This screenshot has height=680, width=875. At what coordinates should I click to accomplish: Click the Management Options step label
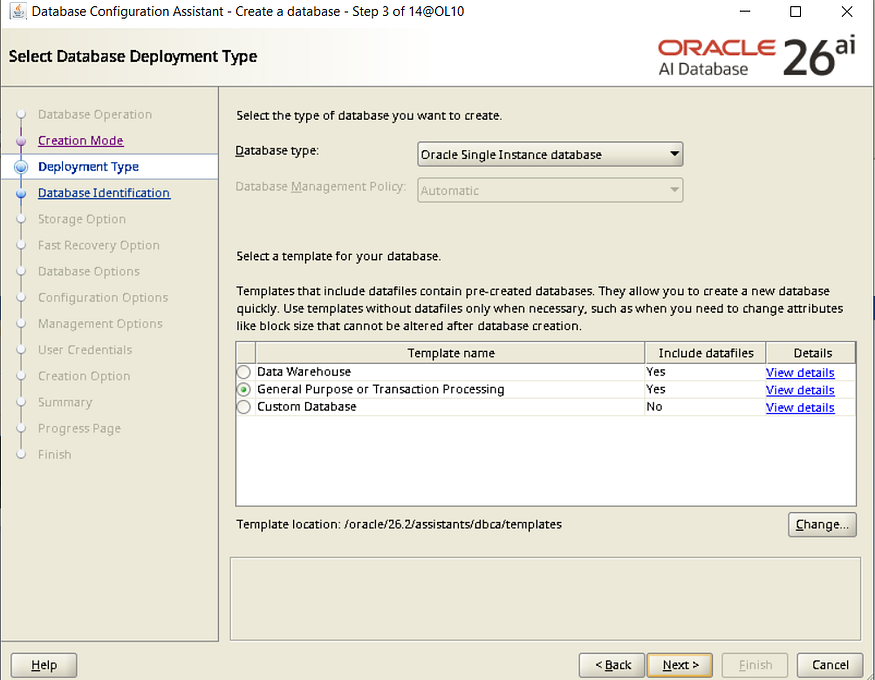[x=100, y=324]
